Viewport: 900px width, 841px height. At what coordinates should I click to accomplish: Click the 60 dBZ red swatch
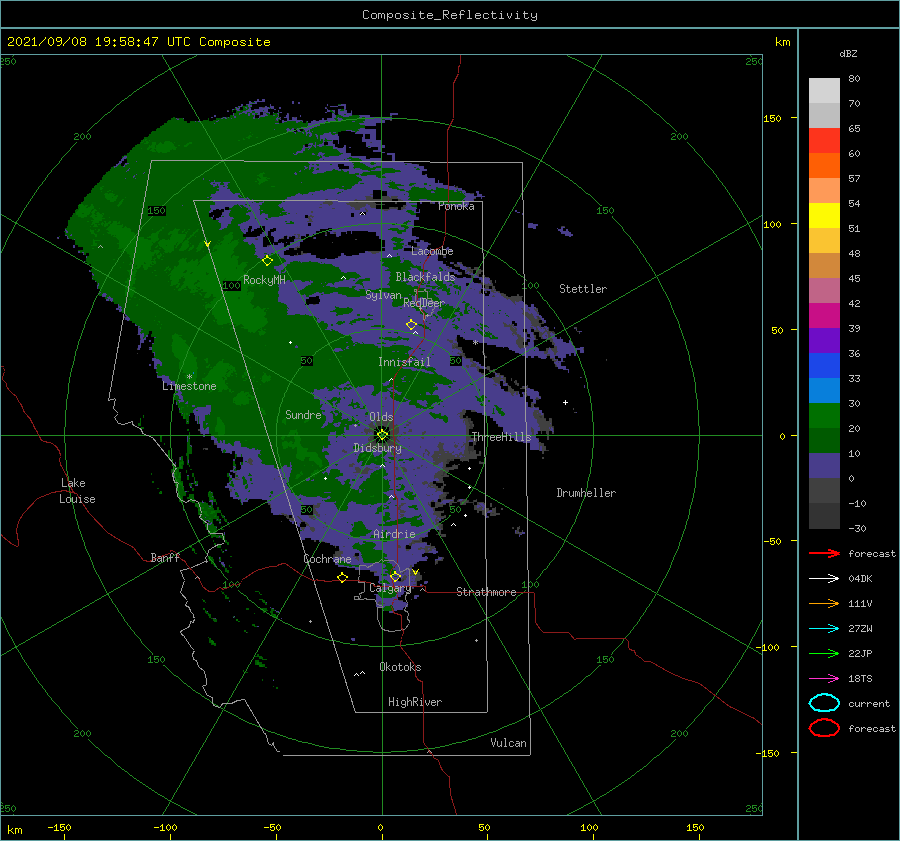click(x=824, y=141)
